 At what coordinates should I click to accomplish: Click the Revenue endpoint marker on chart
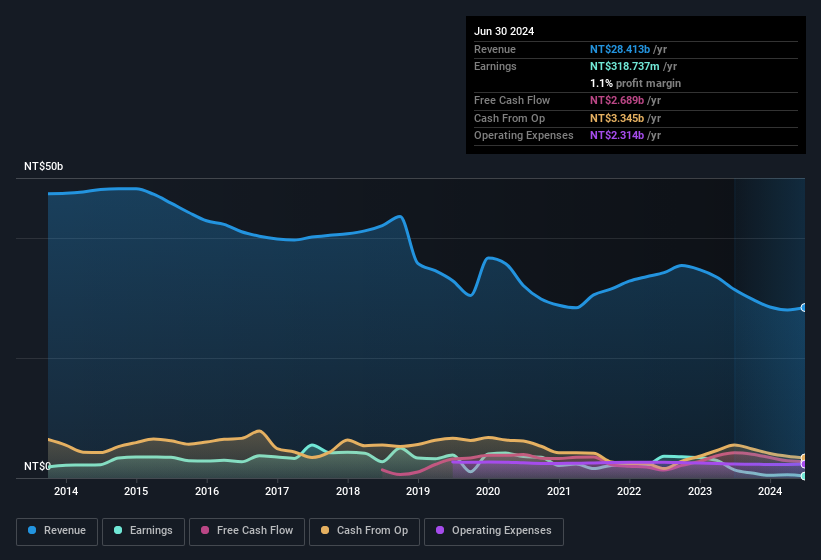coord(804,308)
